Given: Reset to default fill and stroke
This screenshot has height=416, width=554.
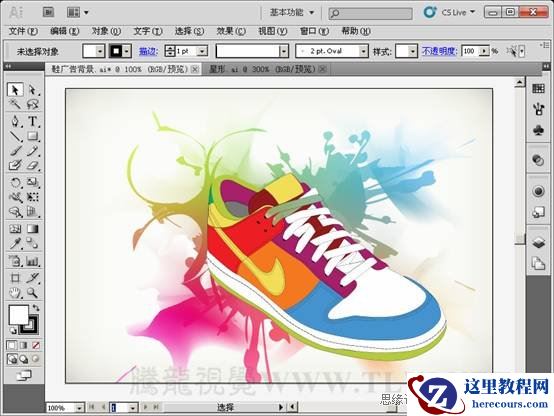Looking at the screenshot, I should 13,330.
